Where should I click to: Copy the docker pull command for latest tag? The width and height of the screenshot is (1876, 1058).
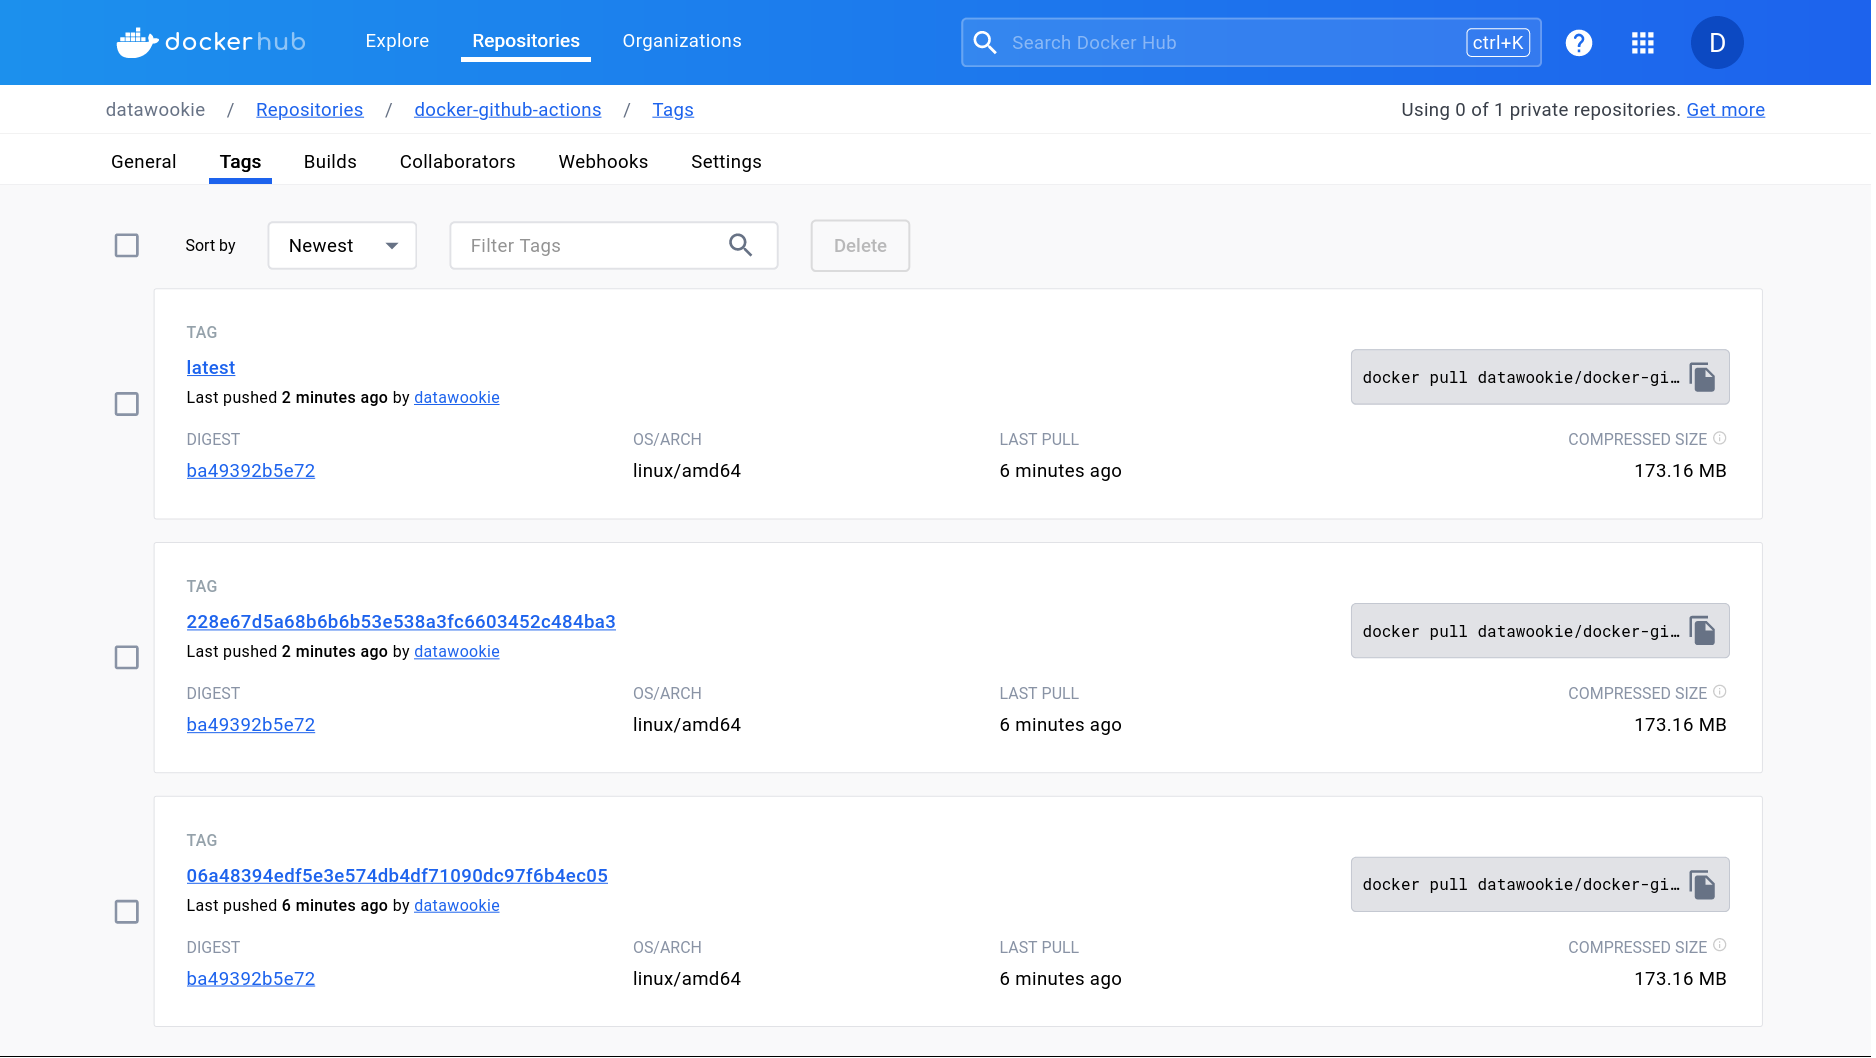click(x=1702, y=377)
